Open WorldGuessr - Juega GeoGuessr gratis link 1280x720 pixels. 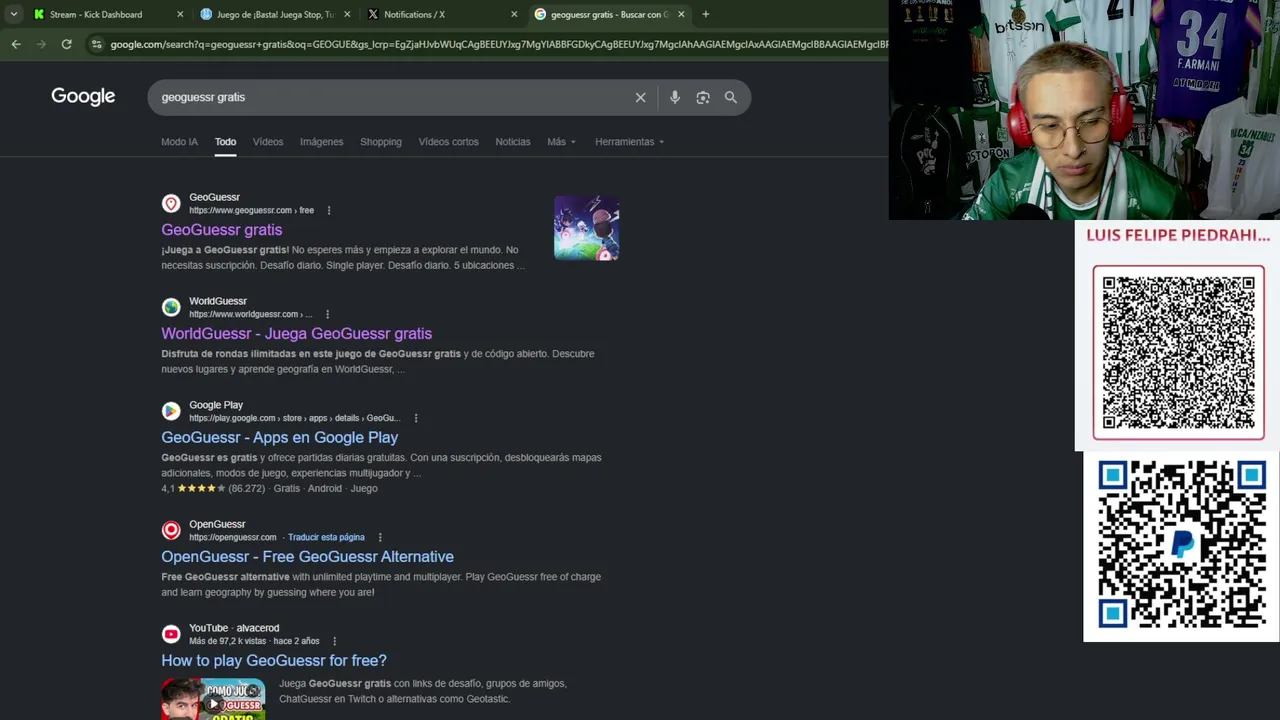point(297,334)
